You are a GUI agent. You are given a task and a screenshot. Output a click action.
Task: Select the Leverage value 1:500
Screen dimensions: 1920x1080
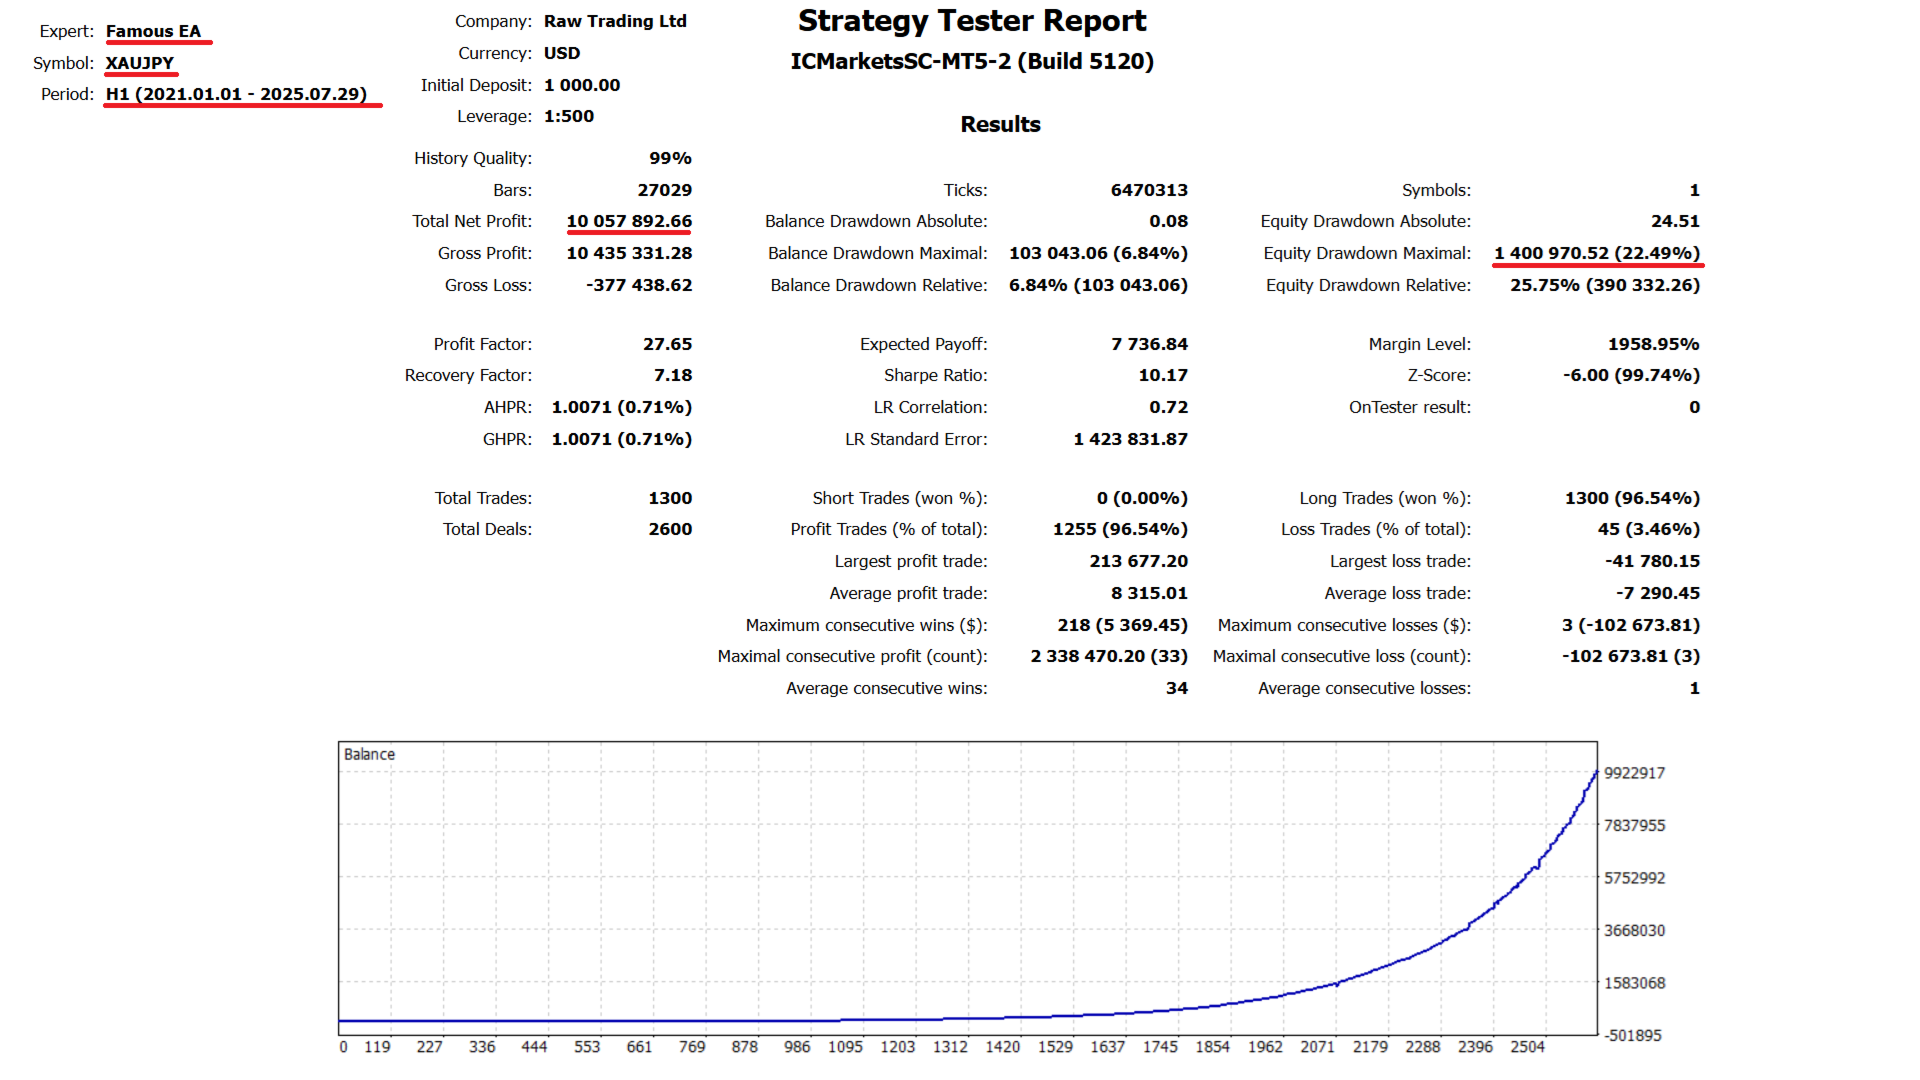(569, 116)
